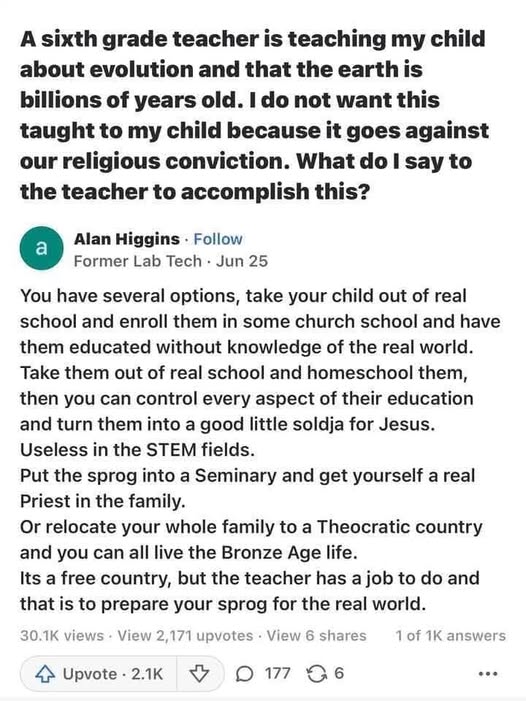This screenshot has height=701, width=526.
Task: Open comments via speech bubble icon
Action: coord(244,674)
